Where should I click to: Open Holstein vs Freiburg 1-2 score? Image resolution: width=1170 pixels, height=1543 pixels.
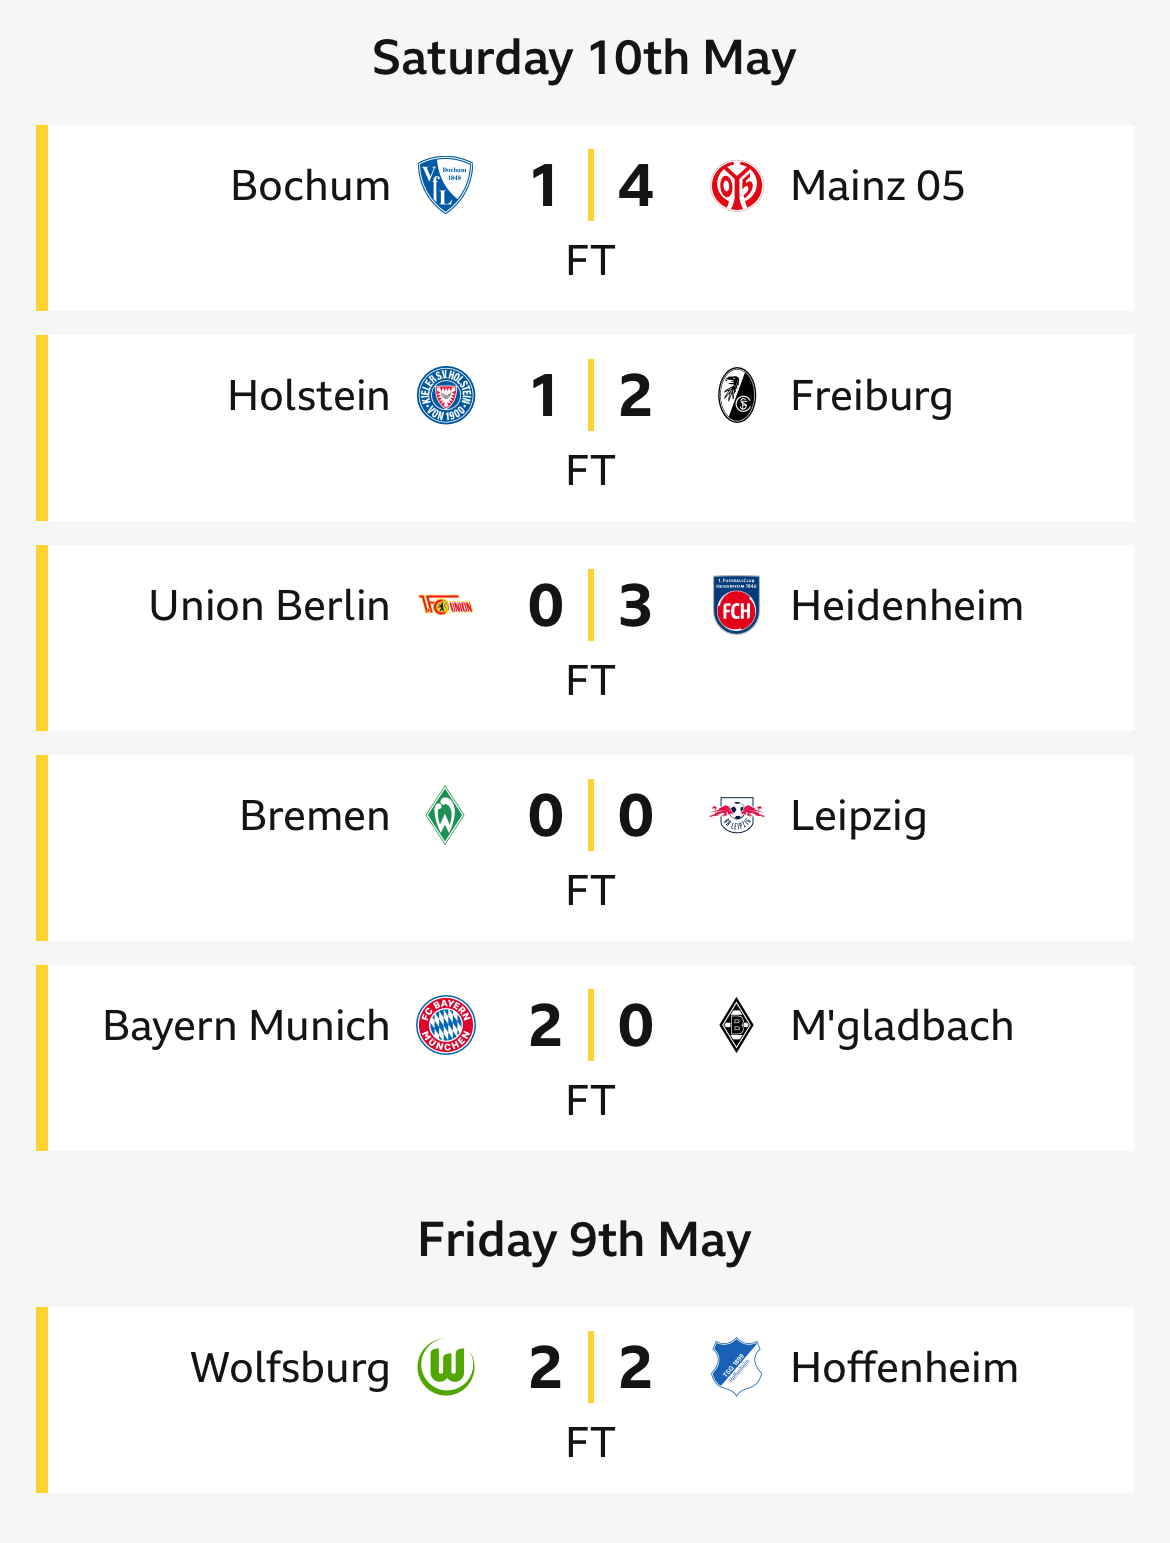tap(591, 395)
